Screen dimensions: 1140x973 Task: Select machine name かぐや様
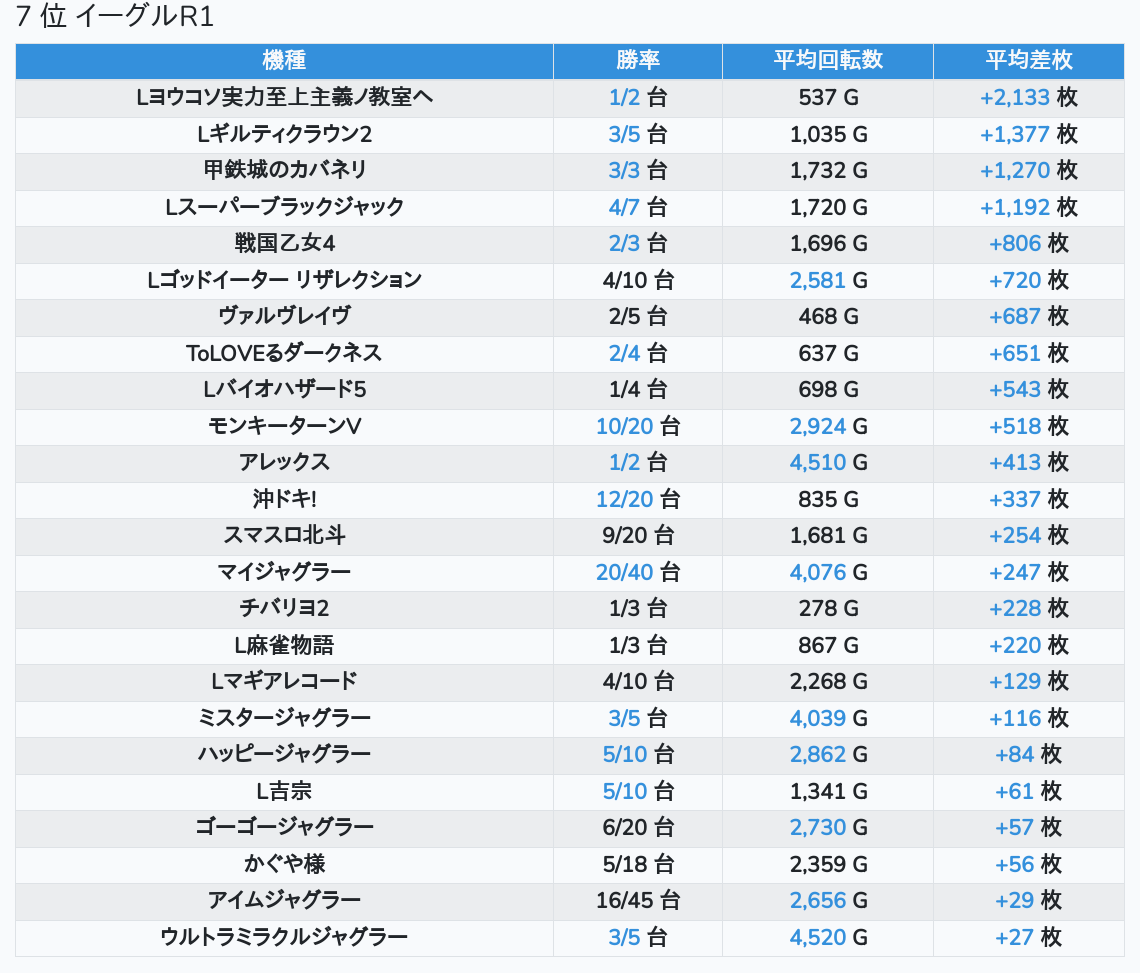(x=284, y=865)
